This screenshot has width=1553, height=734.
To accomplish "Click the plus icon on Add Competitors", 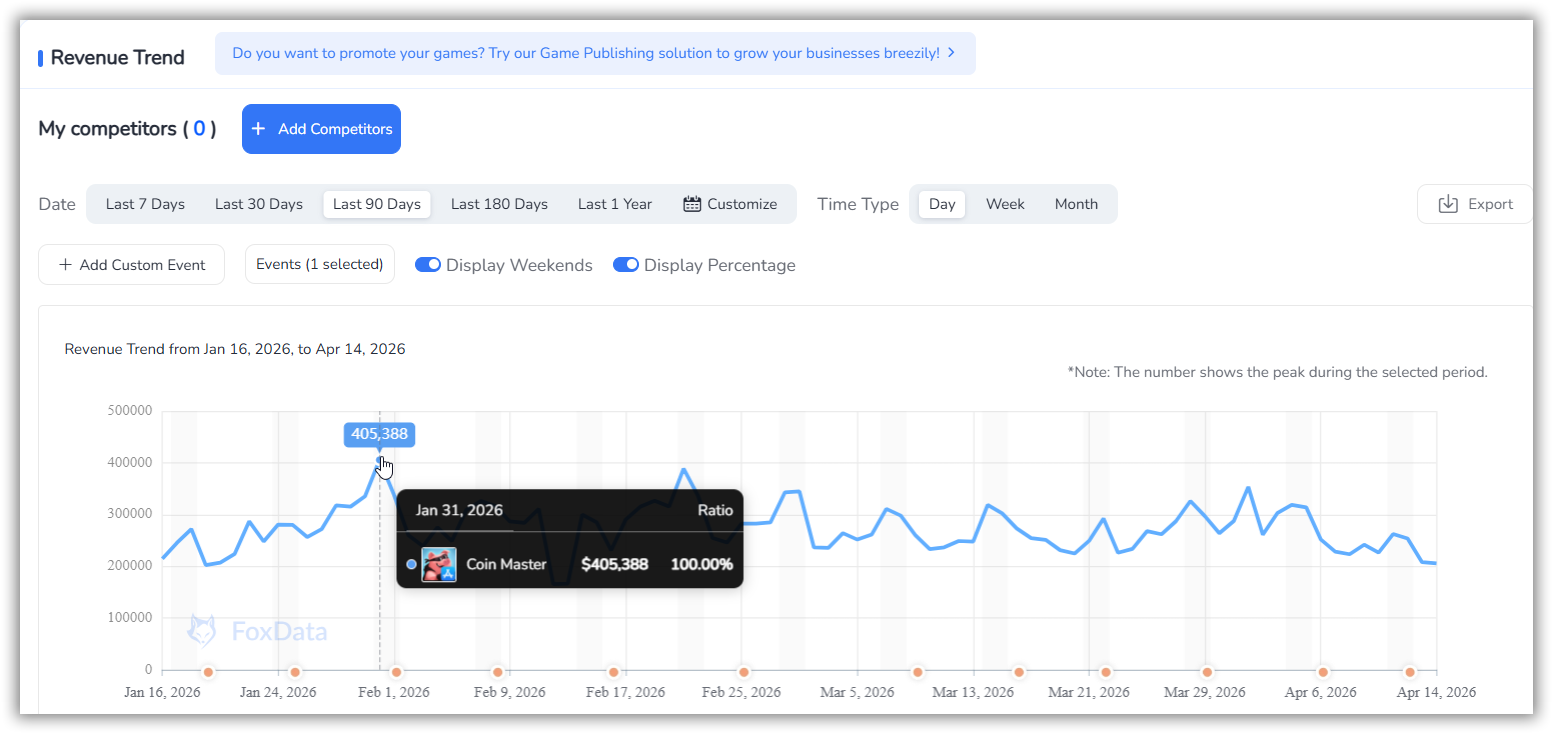I will pyautogui.click(x=259, y=128).
